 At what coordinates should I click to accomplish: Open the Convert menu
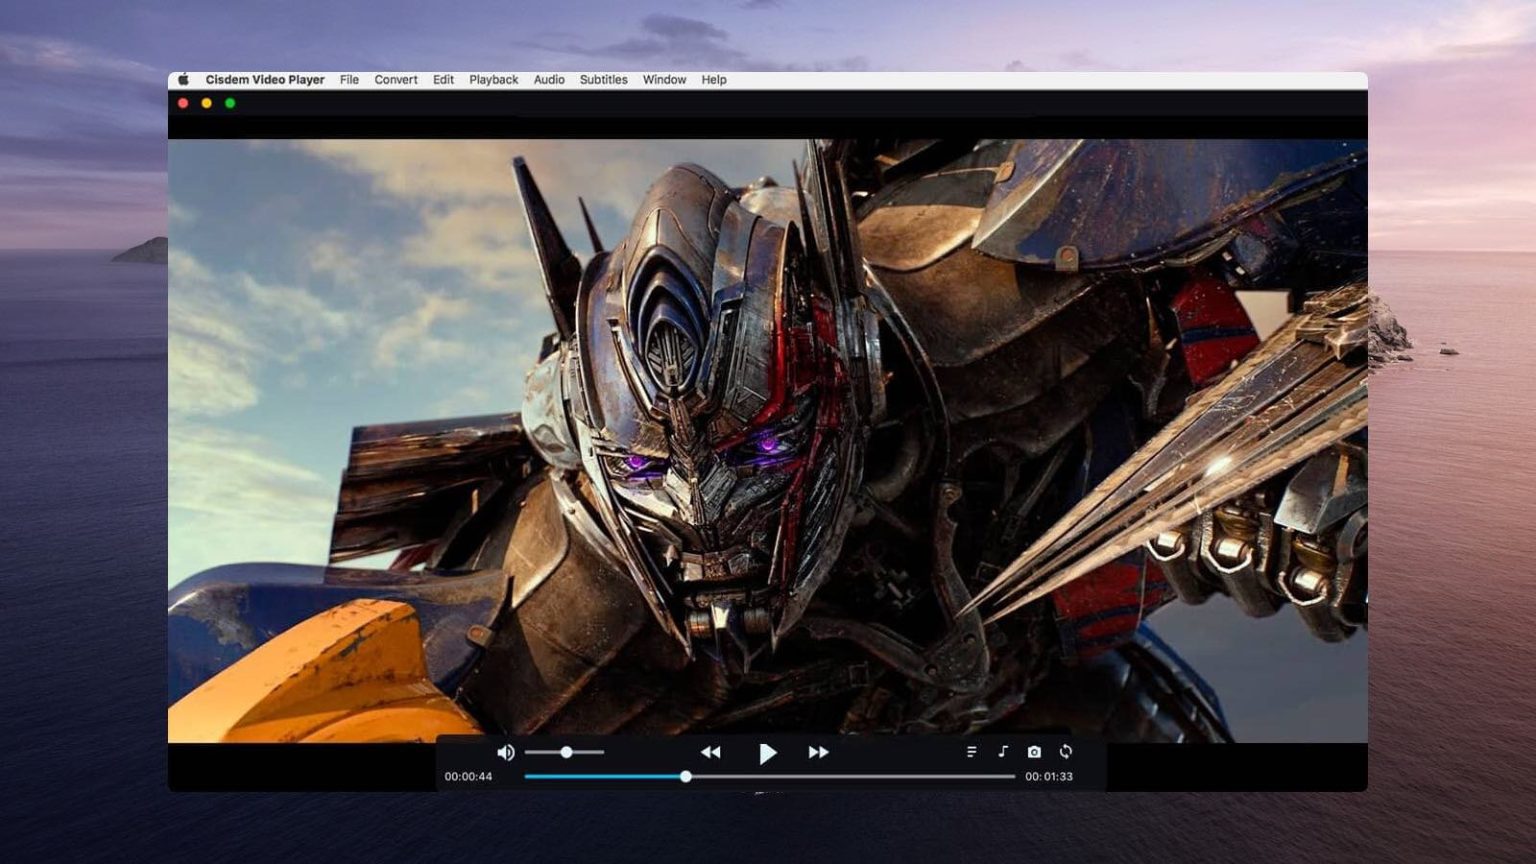click(396, 80)
